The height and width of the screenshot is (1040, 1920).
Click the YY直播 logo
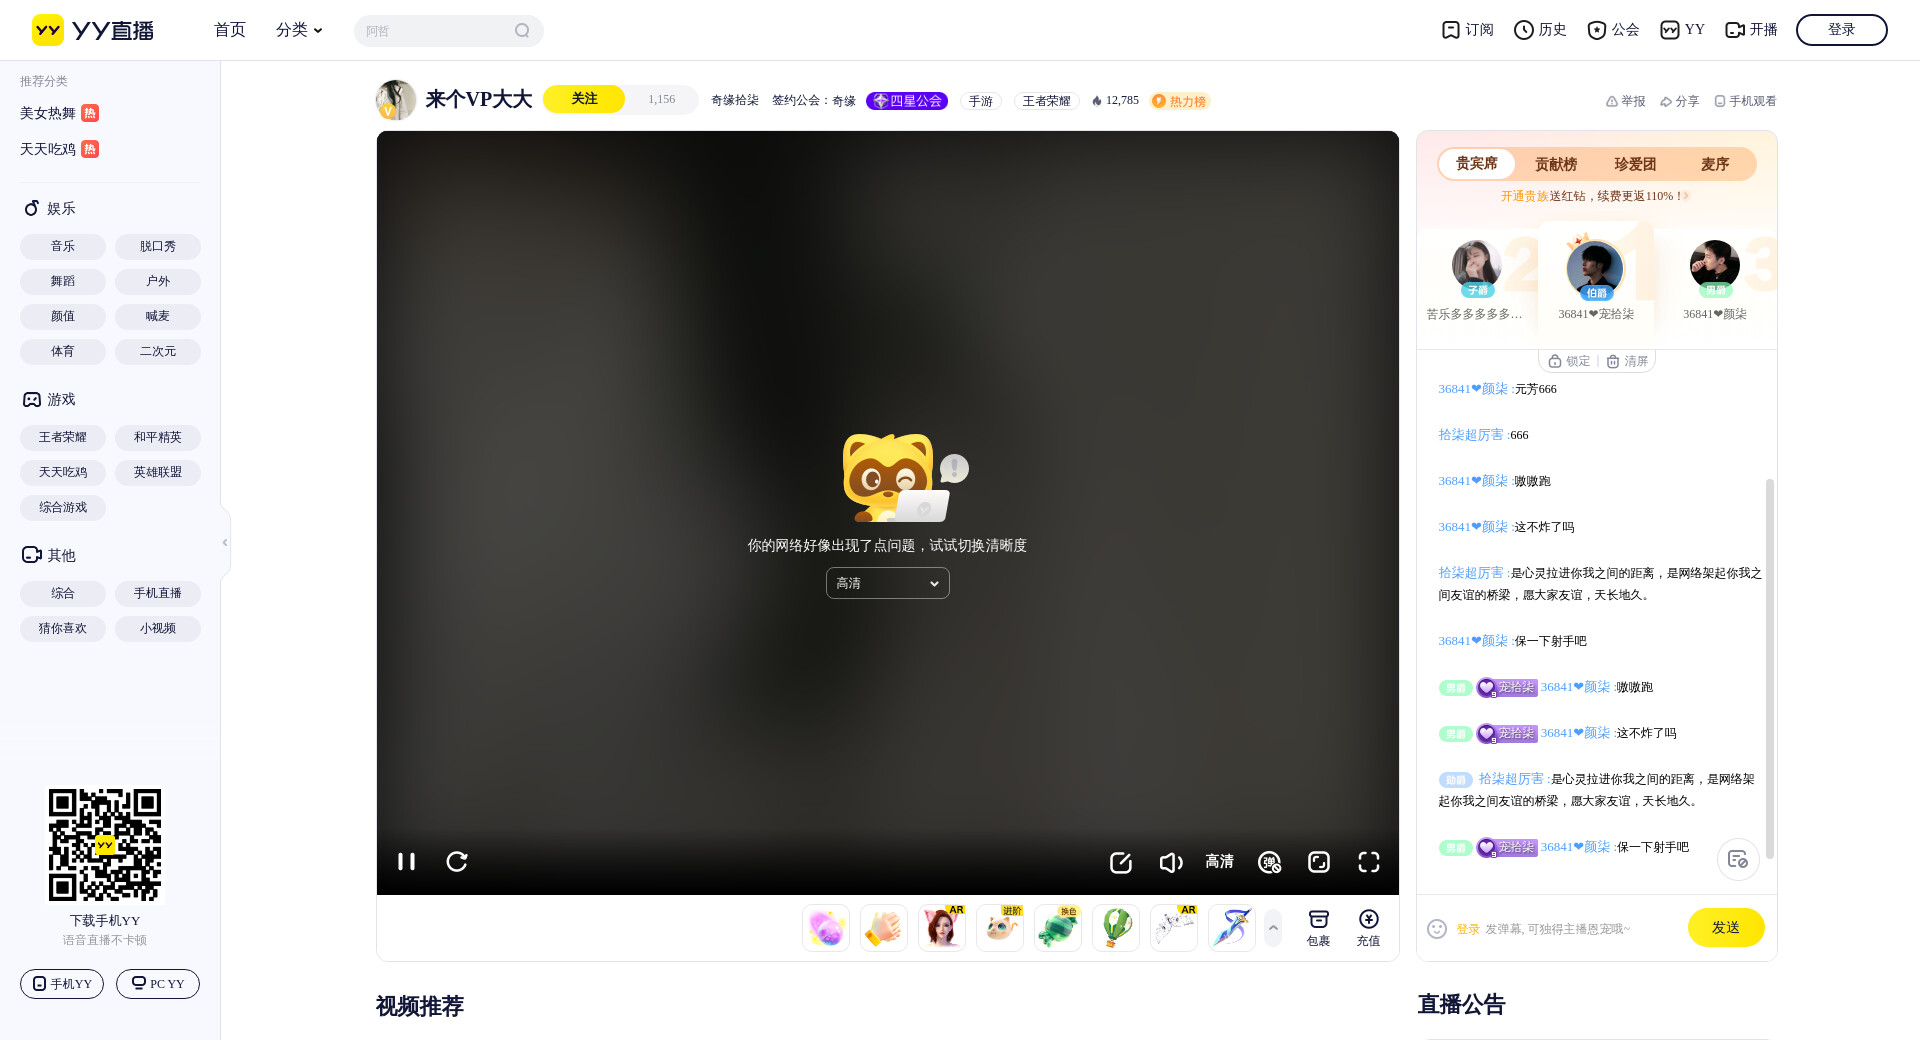[x=93, y=30]
